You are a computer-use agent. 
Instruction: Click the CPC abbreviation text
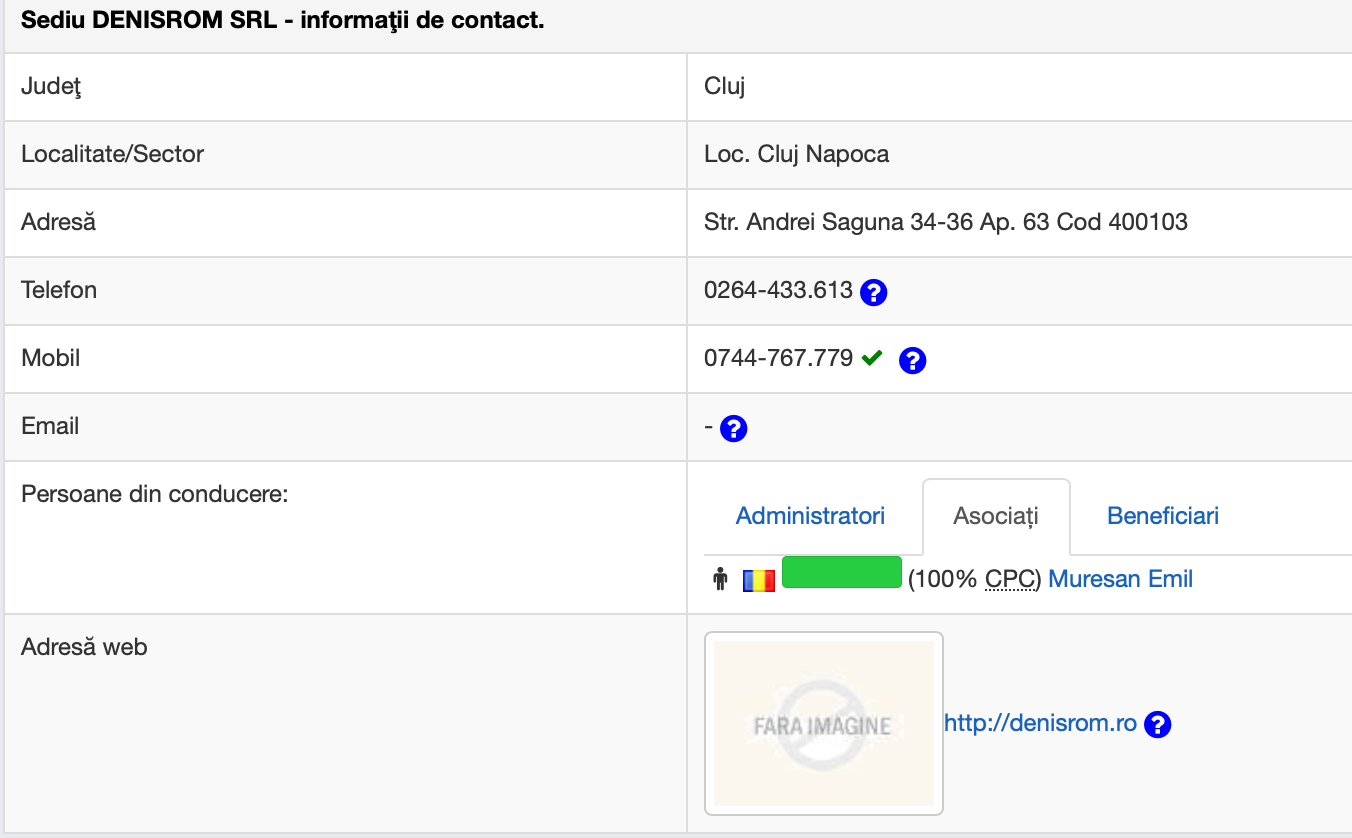tap(1010, 579)
